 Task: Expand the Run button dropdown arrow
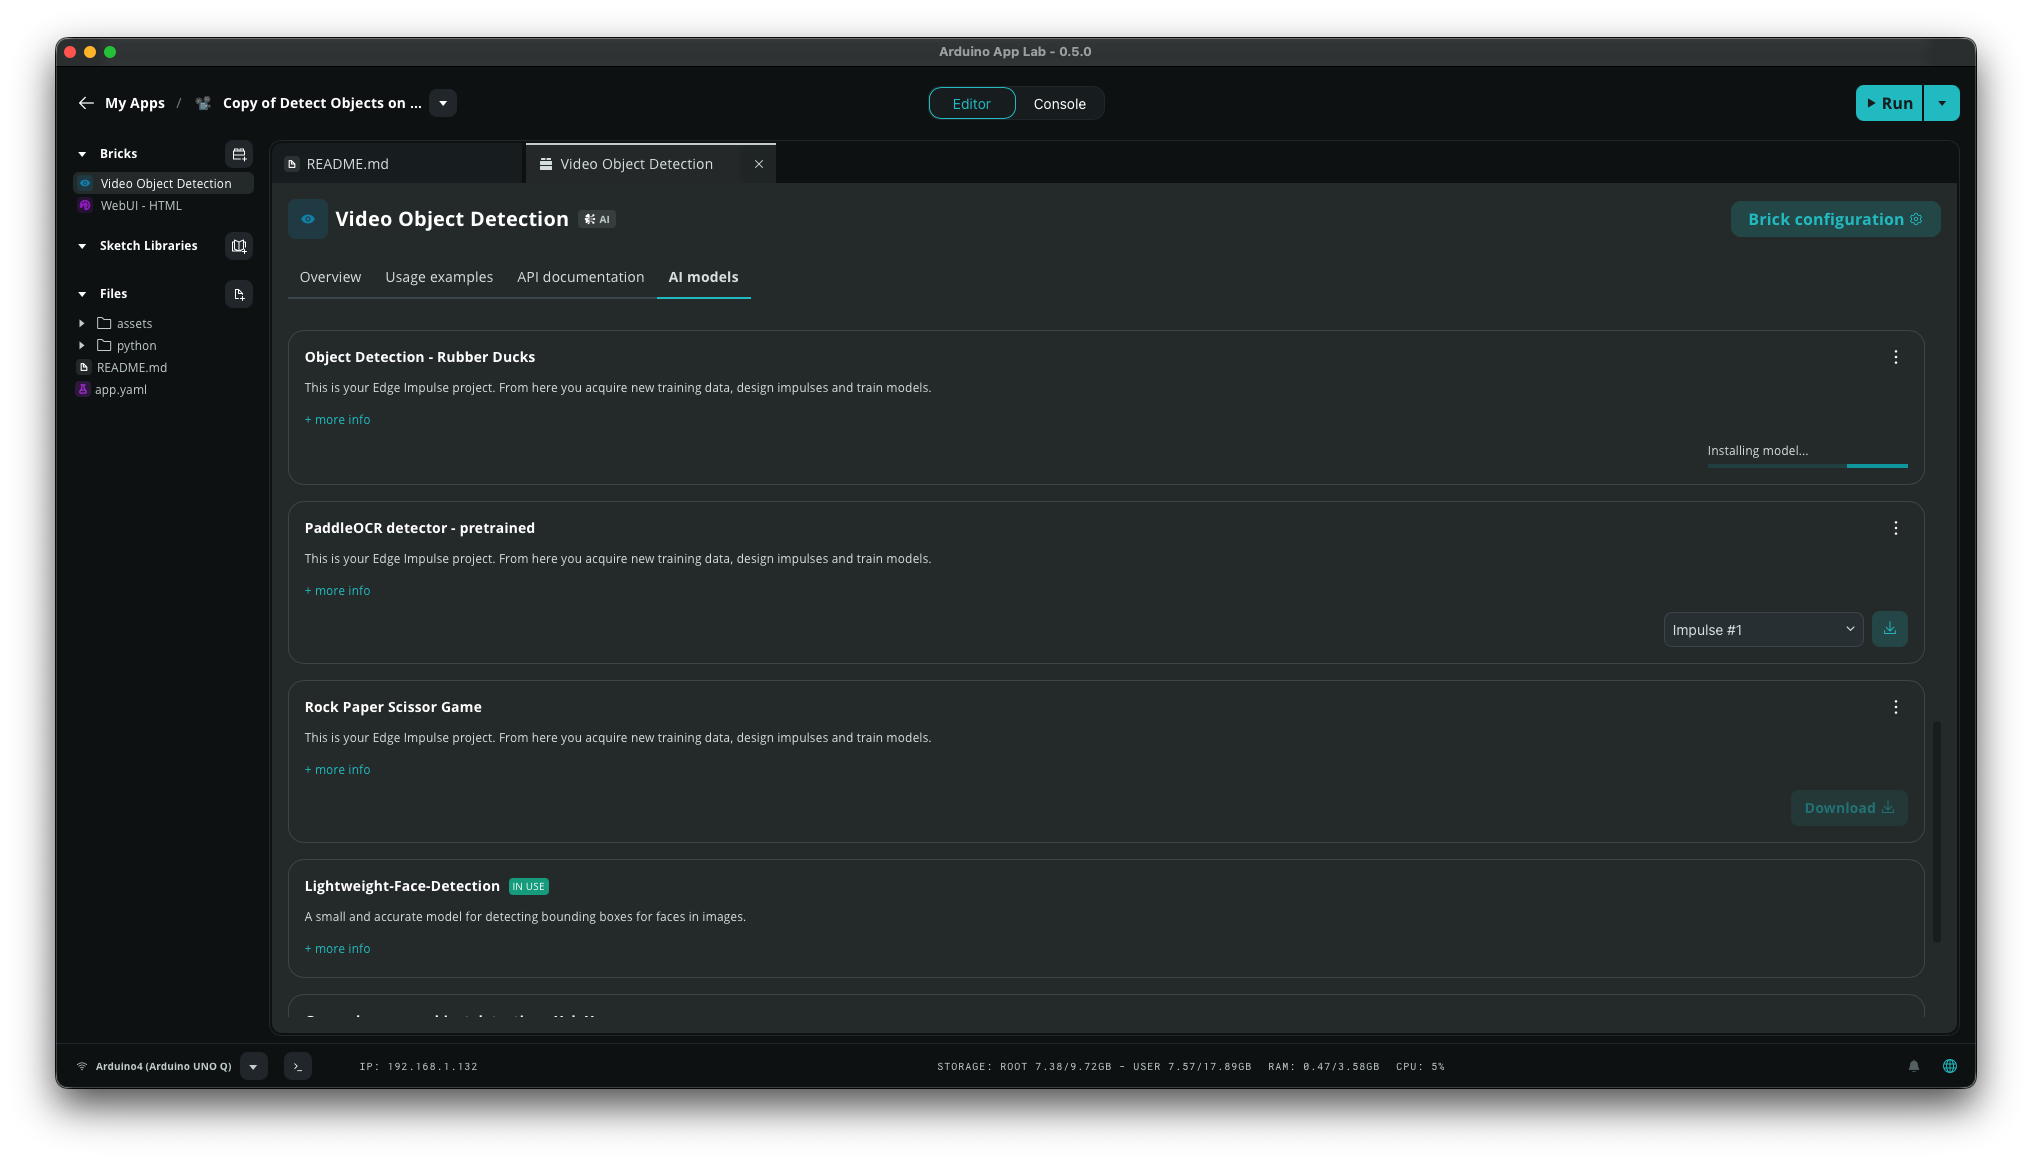tap(1941, 103)
